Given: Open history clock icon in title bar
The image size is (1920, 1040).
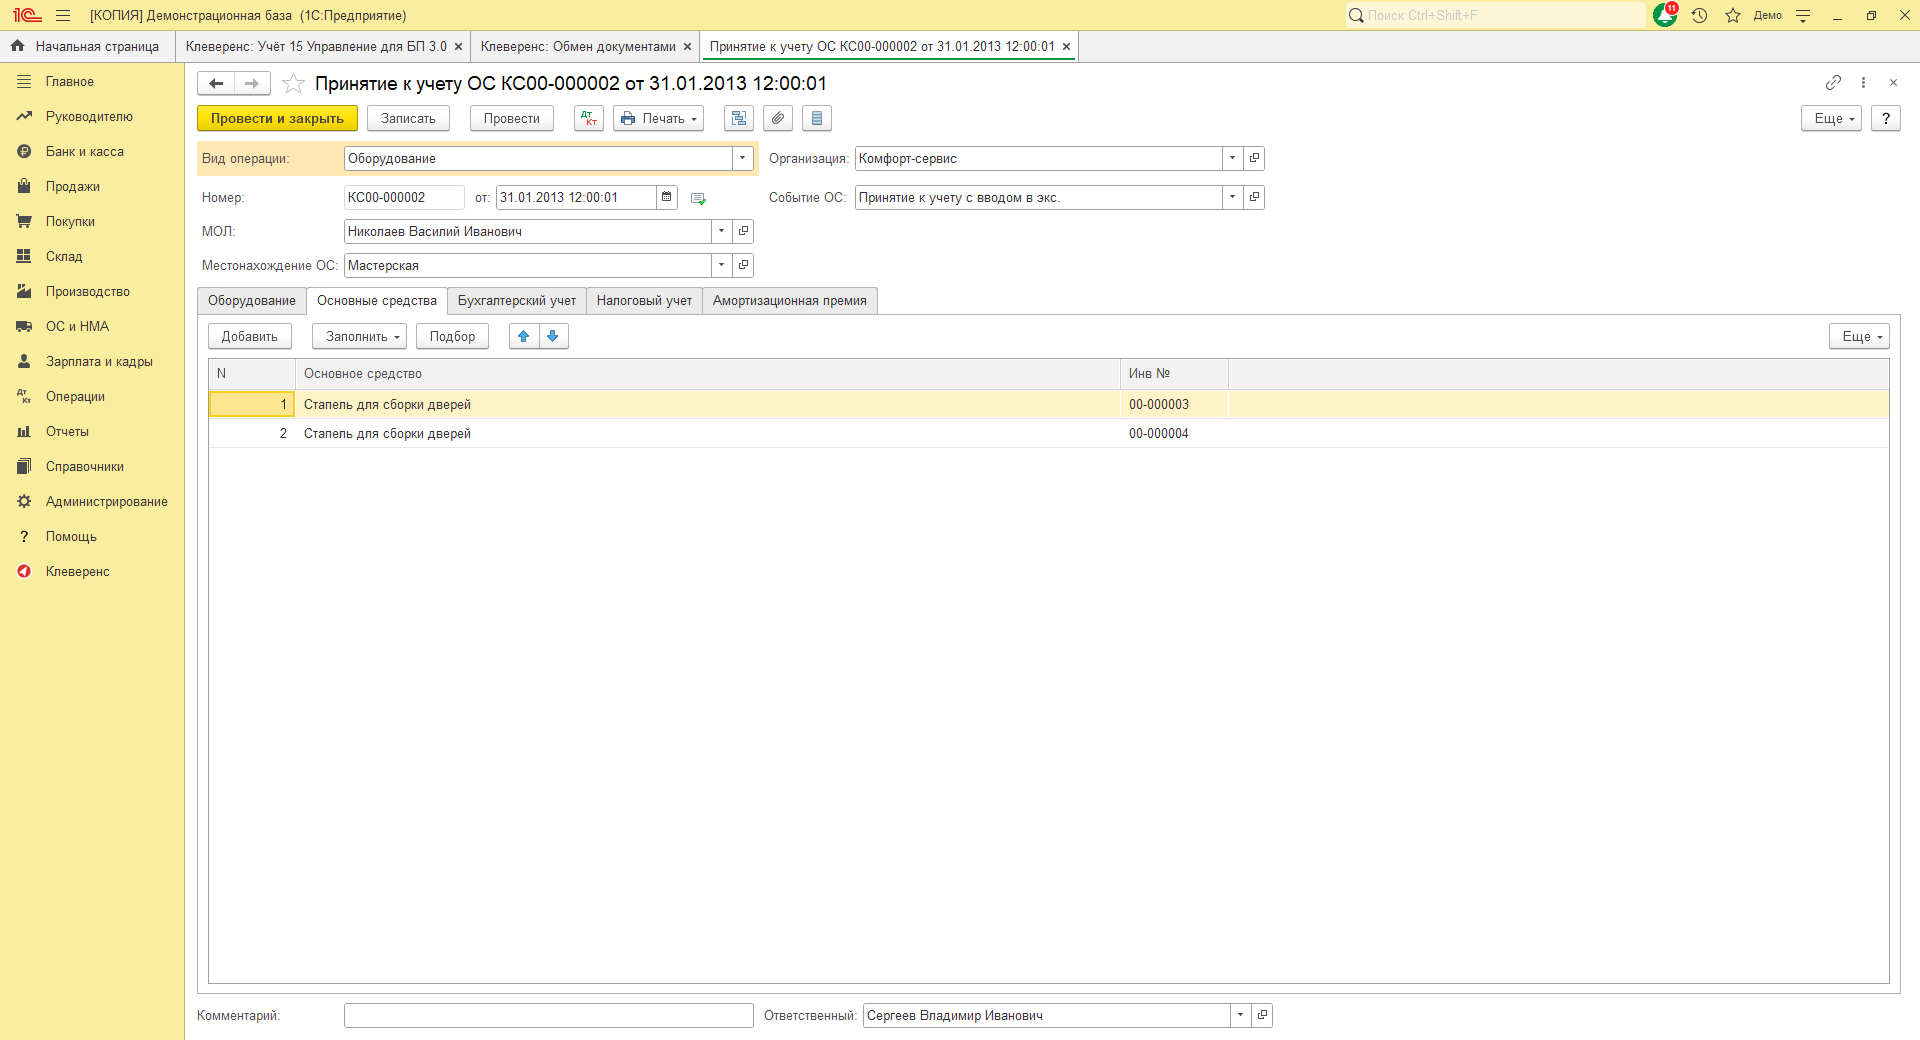Looking at the screenshot, I should click(1699, 15).
